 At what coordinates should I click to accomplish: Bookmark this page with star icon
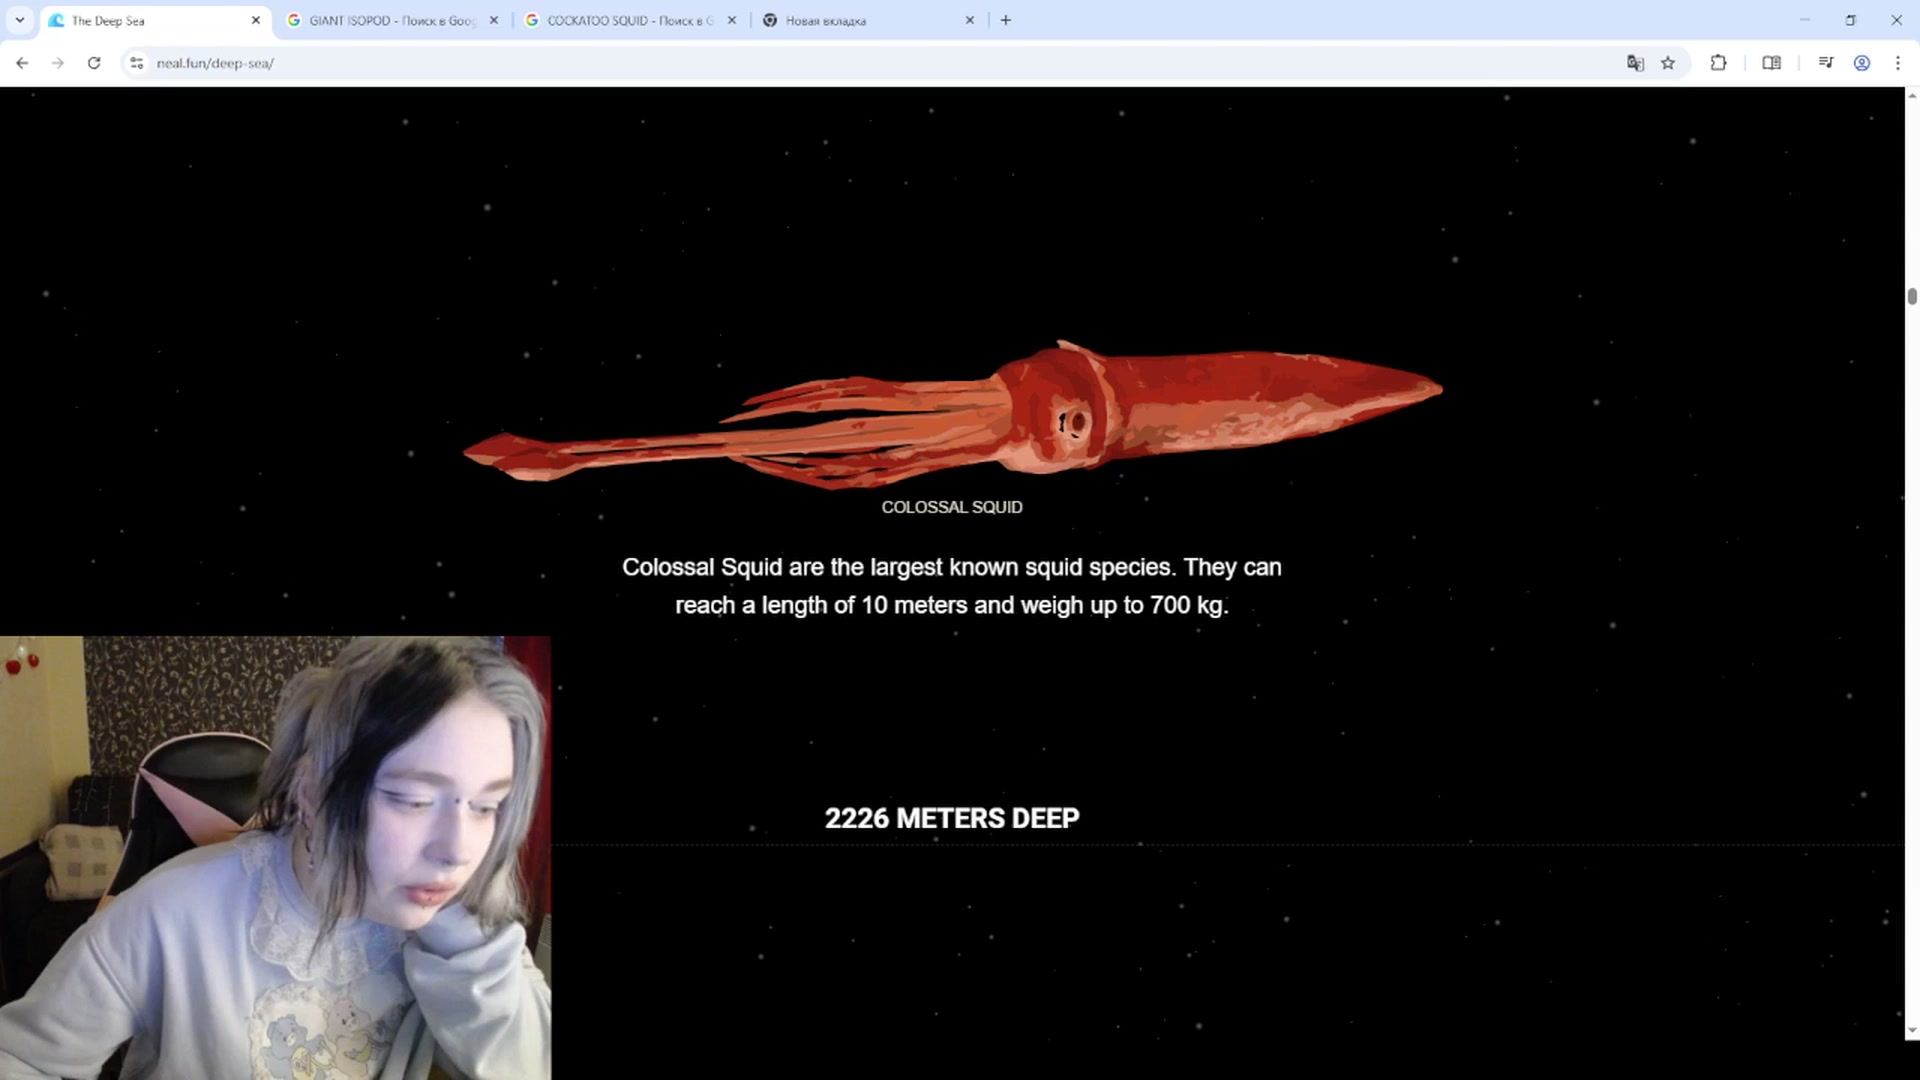pos(1668,63)
